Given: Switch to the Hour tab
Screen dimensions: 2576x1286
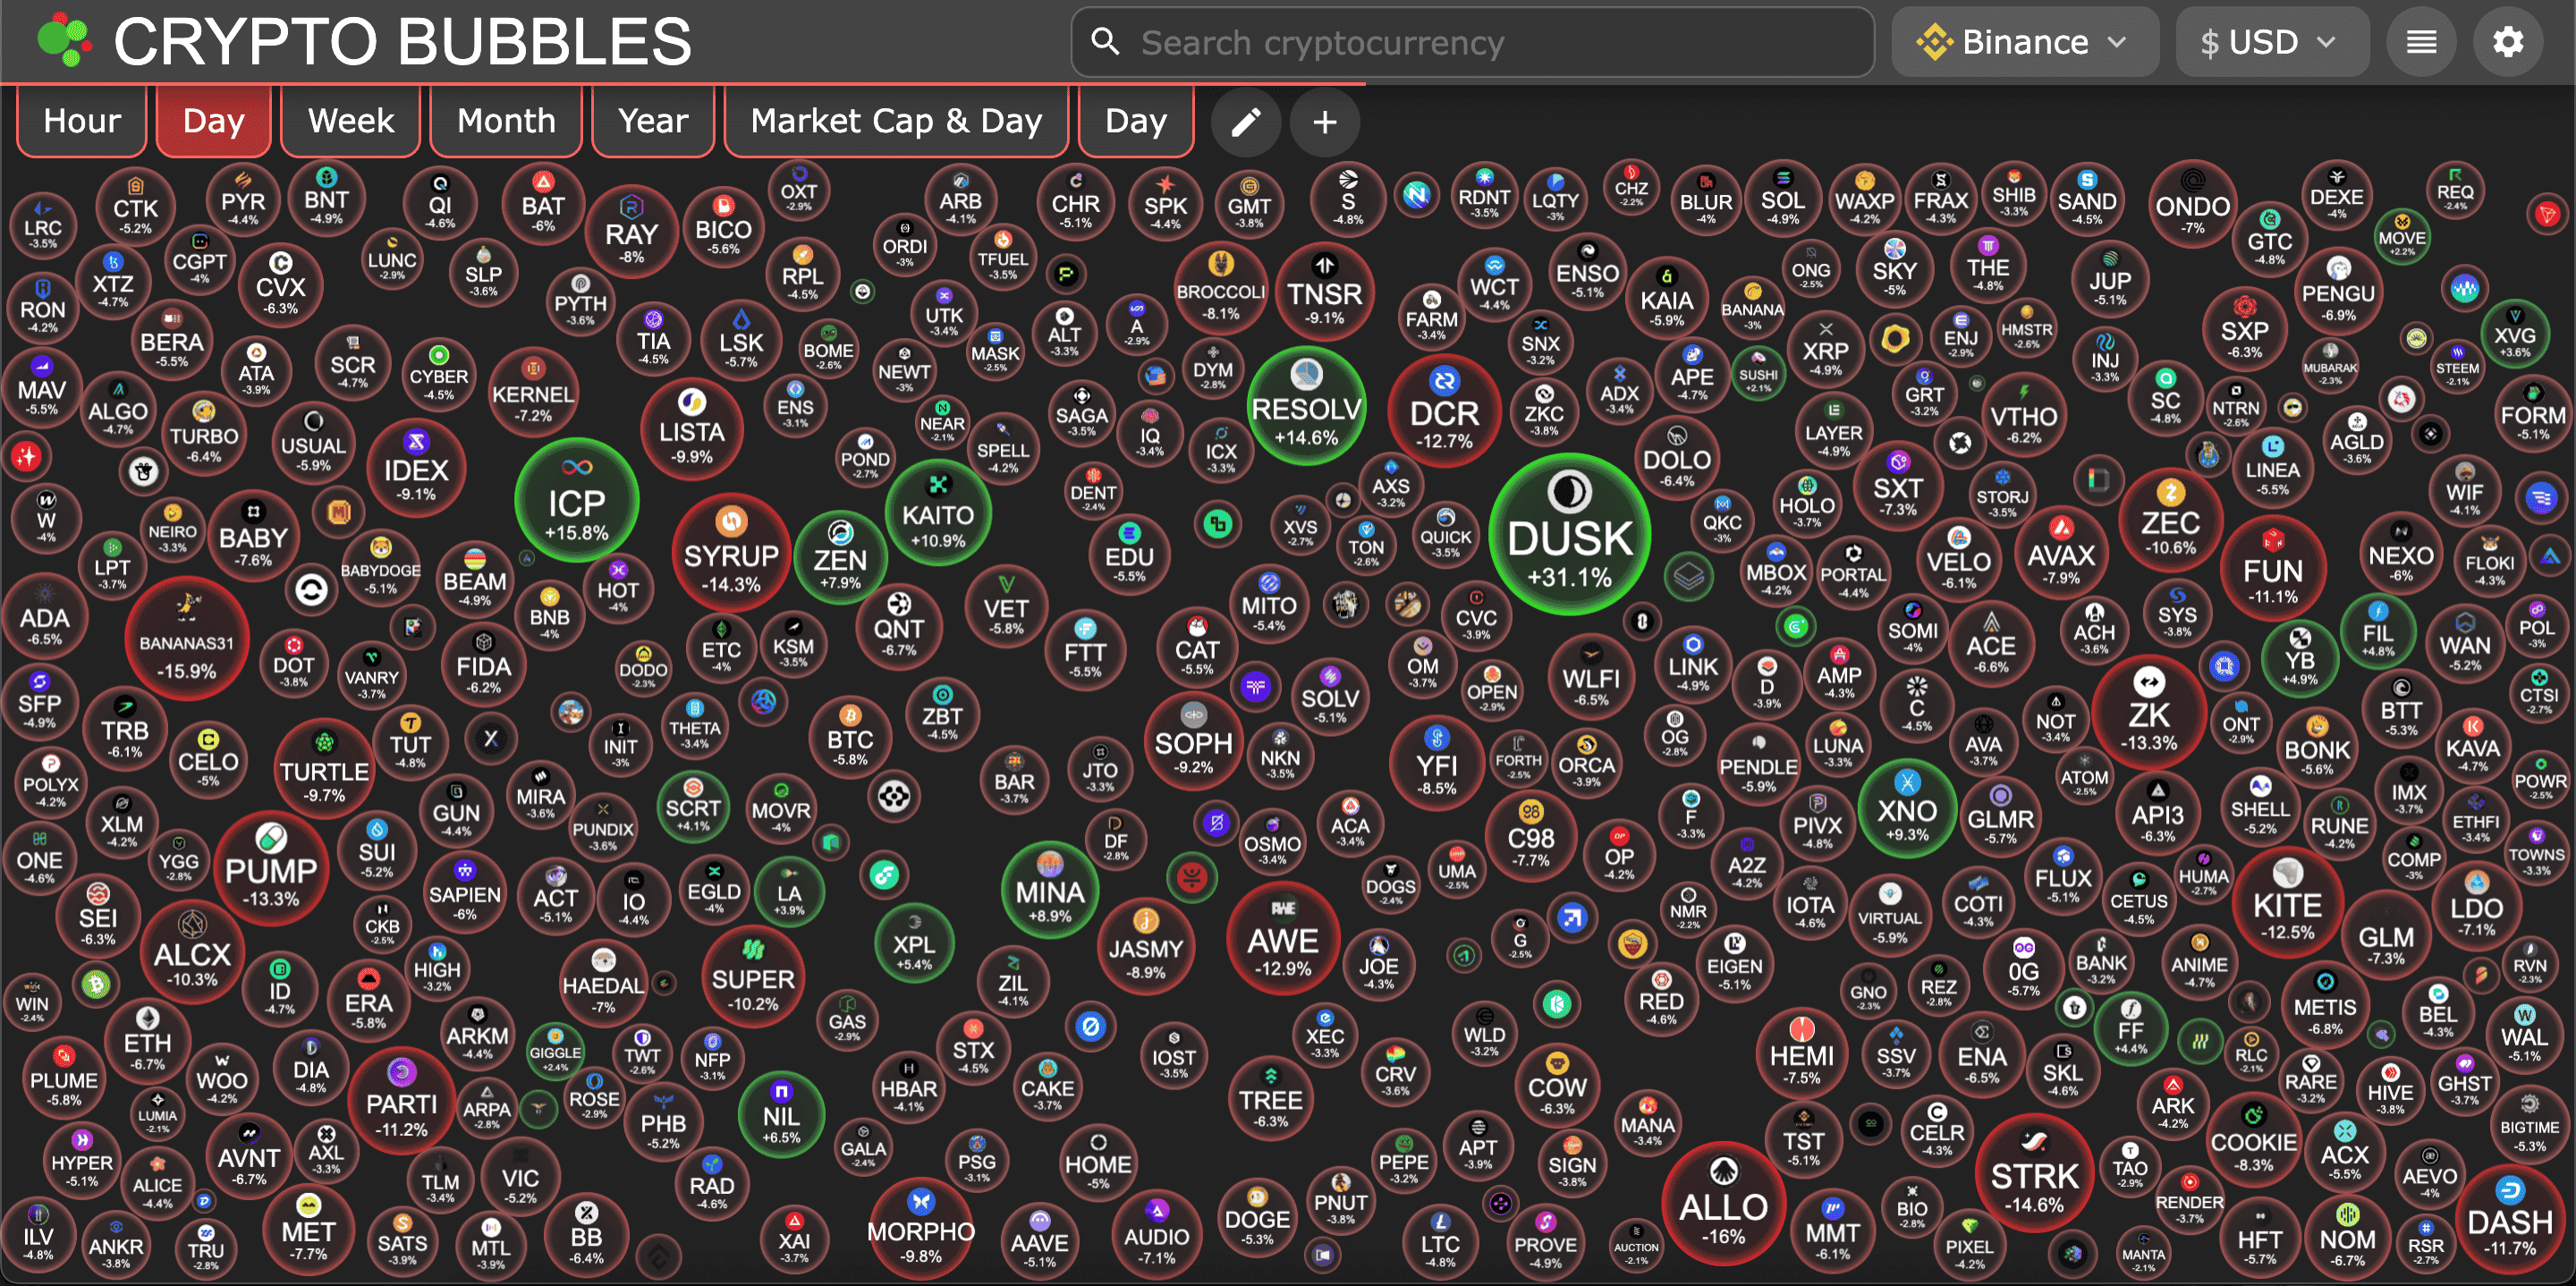Looking at the screenshot, I should [x=82, y=121].
